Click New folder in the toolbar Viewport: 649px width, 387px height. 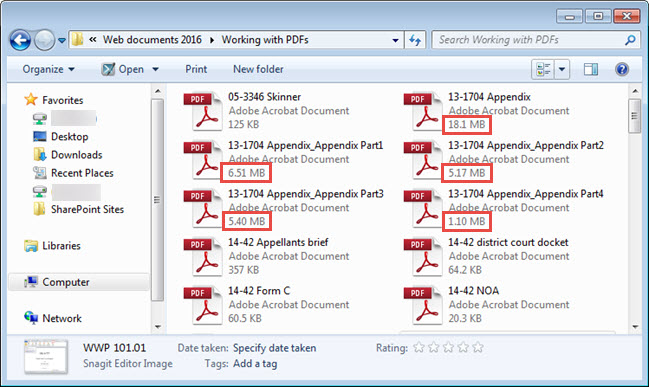tap(258, 69)
